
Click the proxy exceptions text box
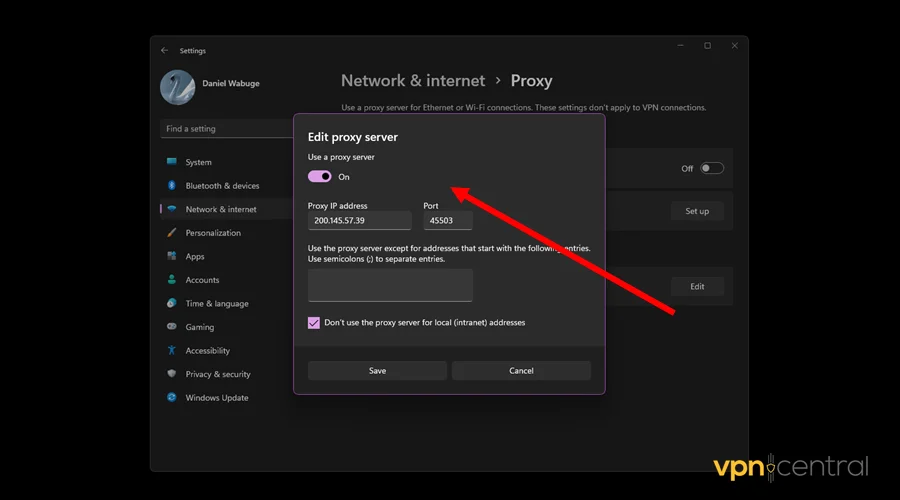coord(390,285)
